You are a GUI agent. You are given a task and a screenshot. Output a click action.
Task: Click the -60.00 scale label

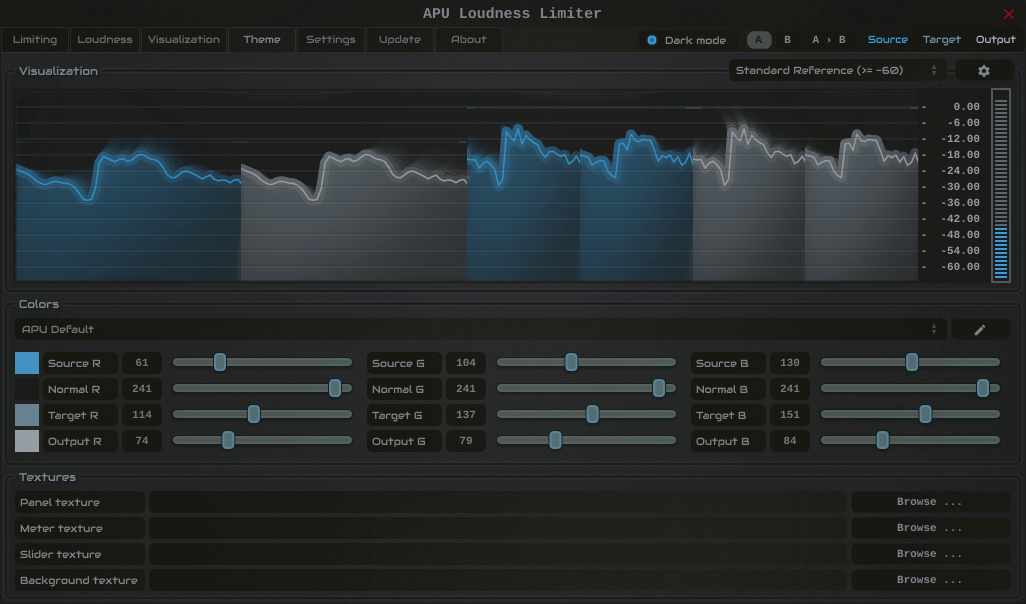[x=960, y=267]
